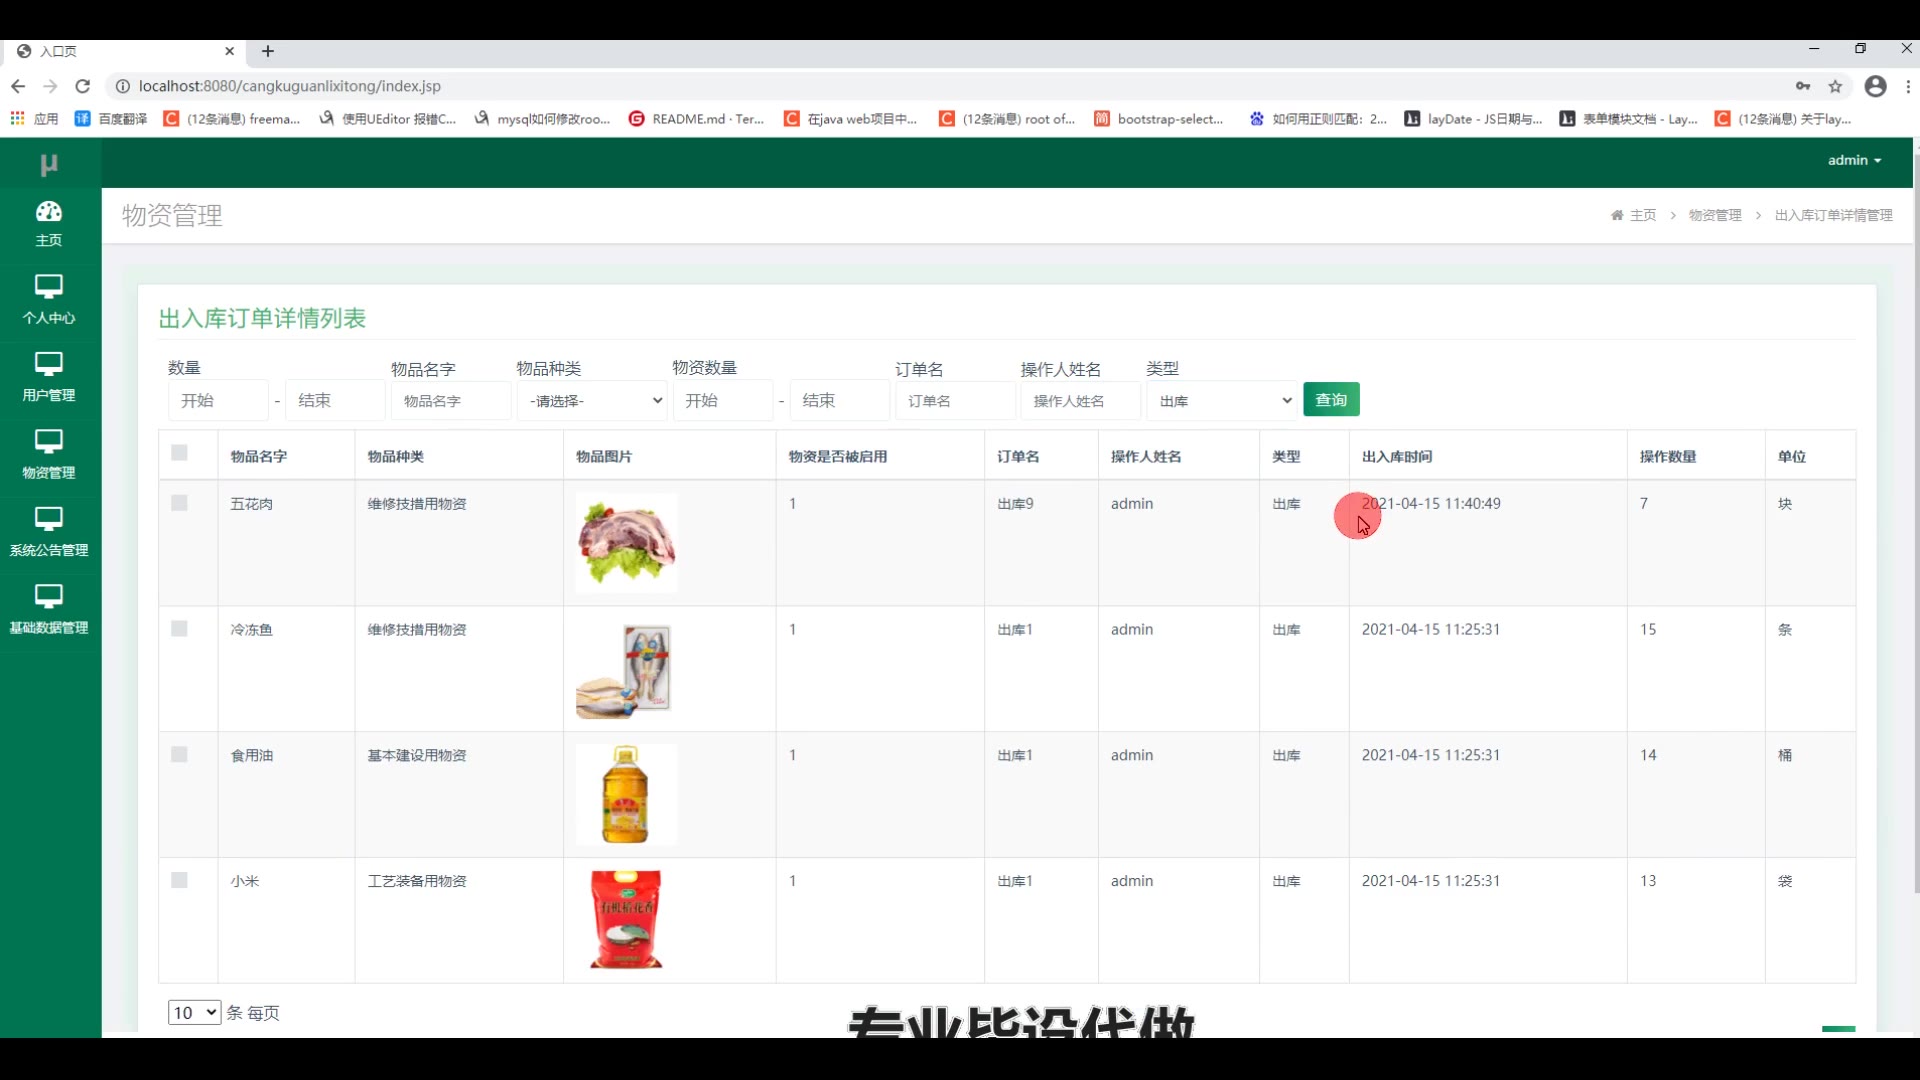Click the 物品名字 input field
This screenshot has width=1920, height=1080.
[x=450, y=400]
